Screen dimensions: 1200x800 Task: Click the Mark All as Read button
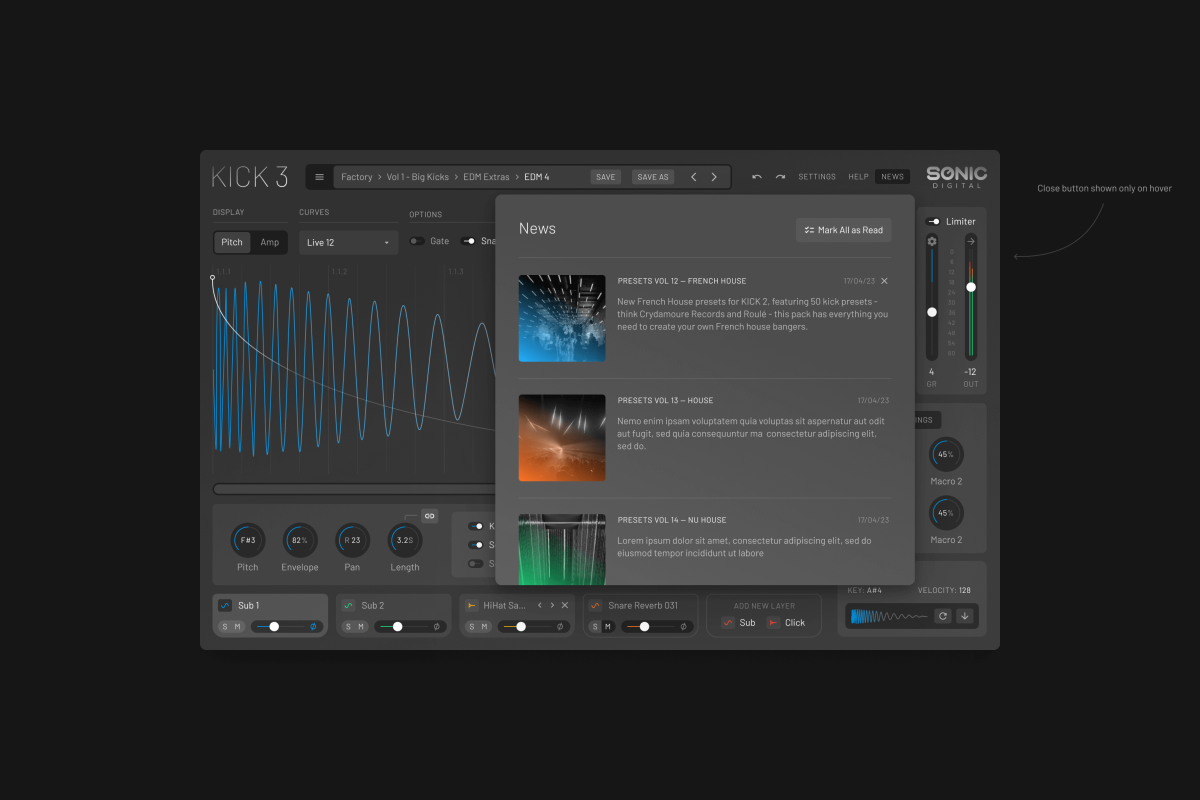(843, 230)
